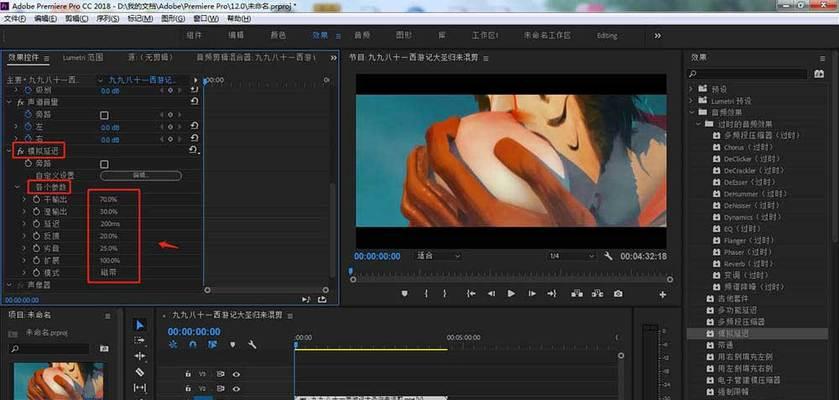Open the 窗口(W) menu
Viewport: 839px width, 400px height.
pos(206,19)
